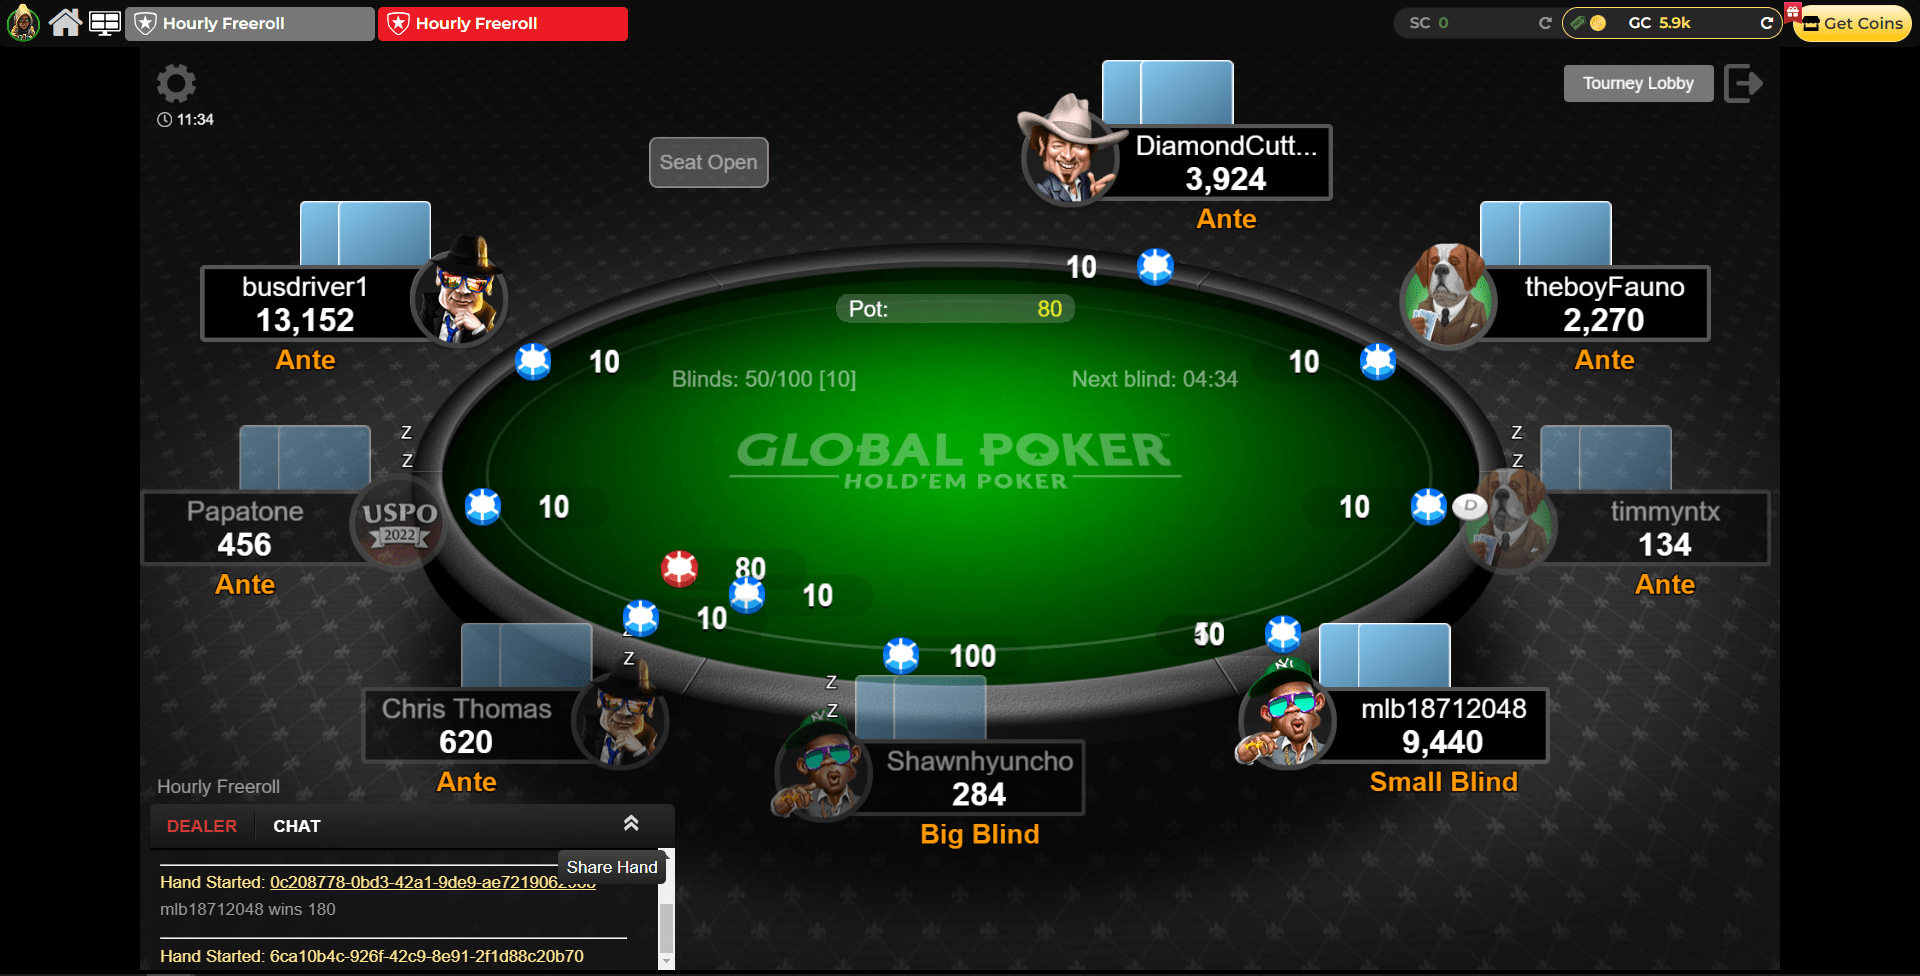Refresh the SC balance

point(1544,23)
